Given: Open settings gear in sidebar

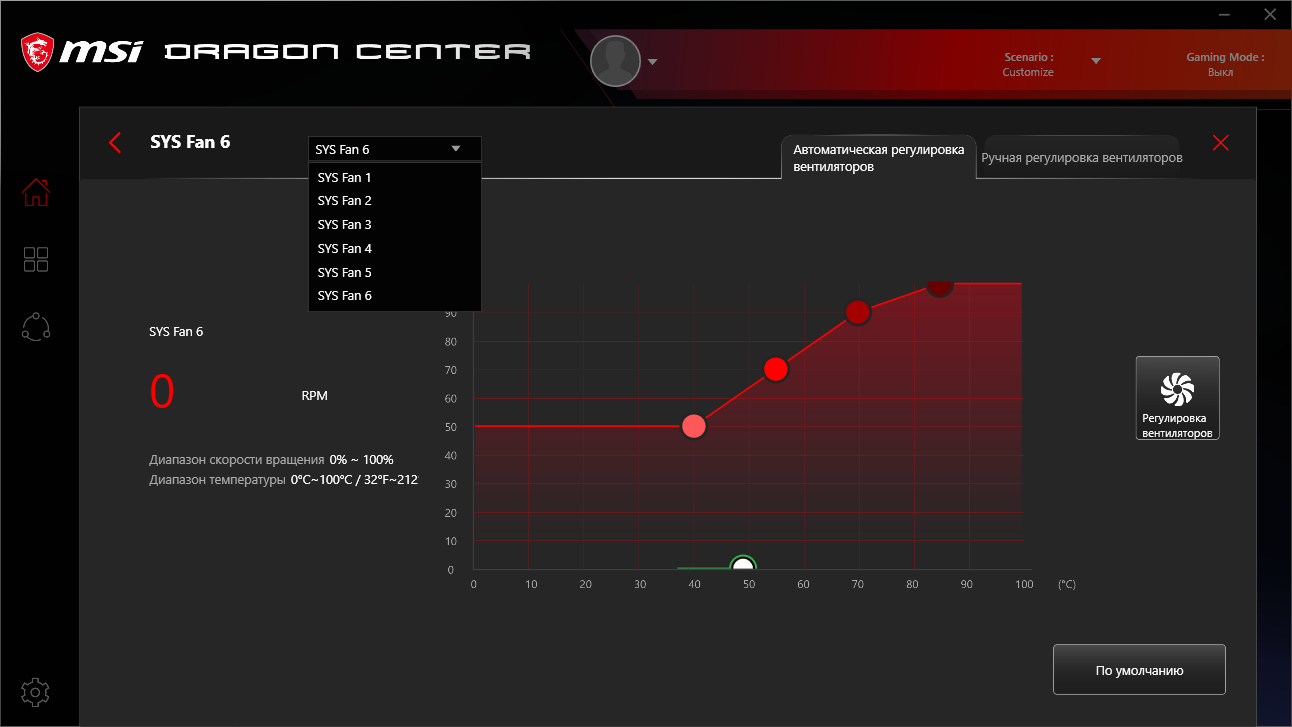Looking at the screenshot, I should 36,691.
